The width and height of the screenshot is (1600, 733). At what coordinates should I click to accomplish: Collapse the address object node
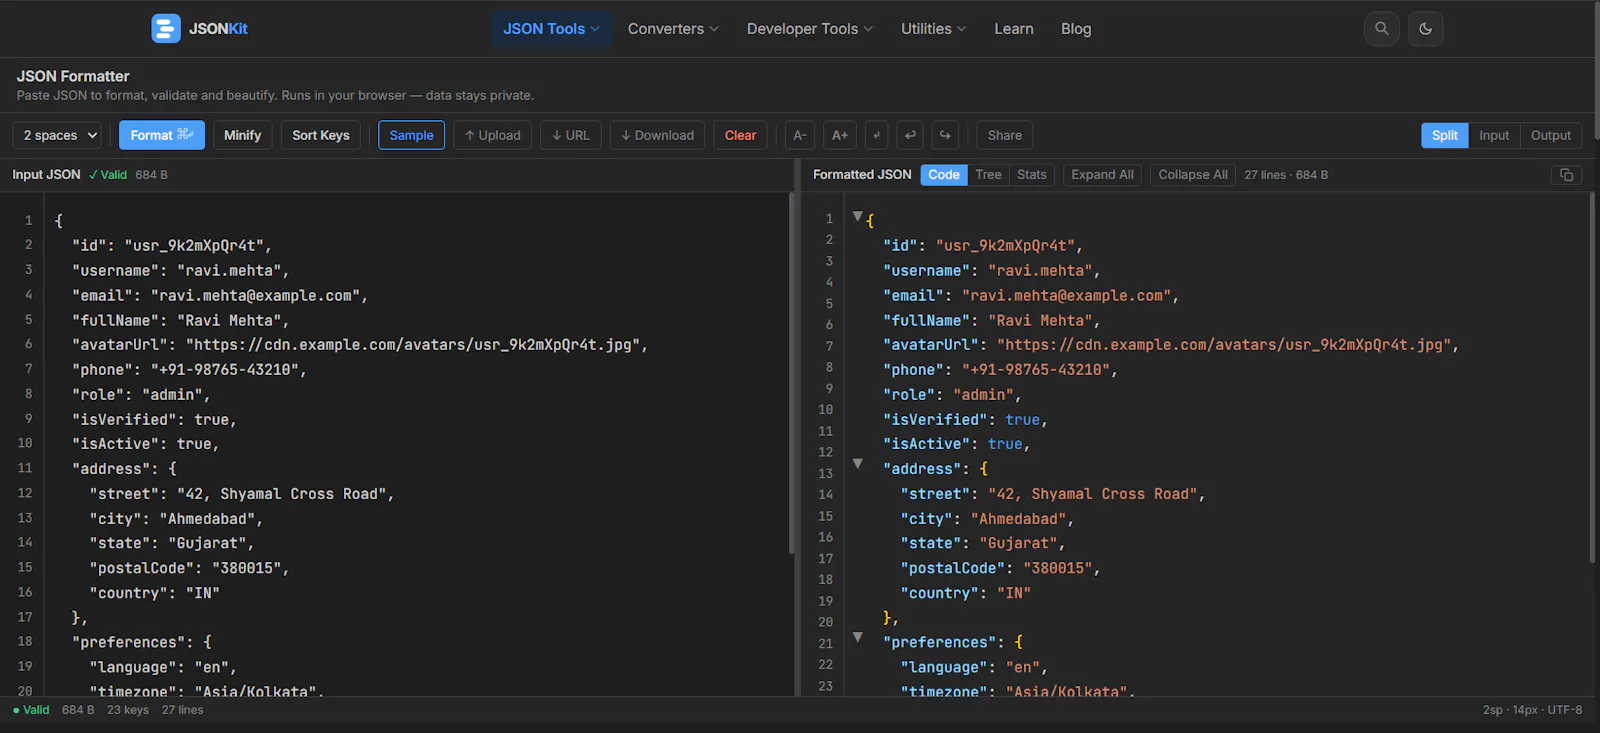click(857, 463)
